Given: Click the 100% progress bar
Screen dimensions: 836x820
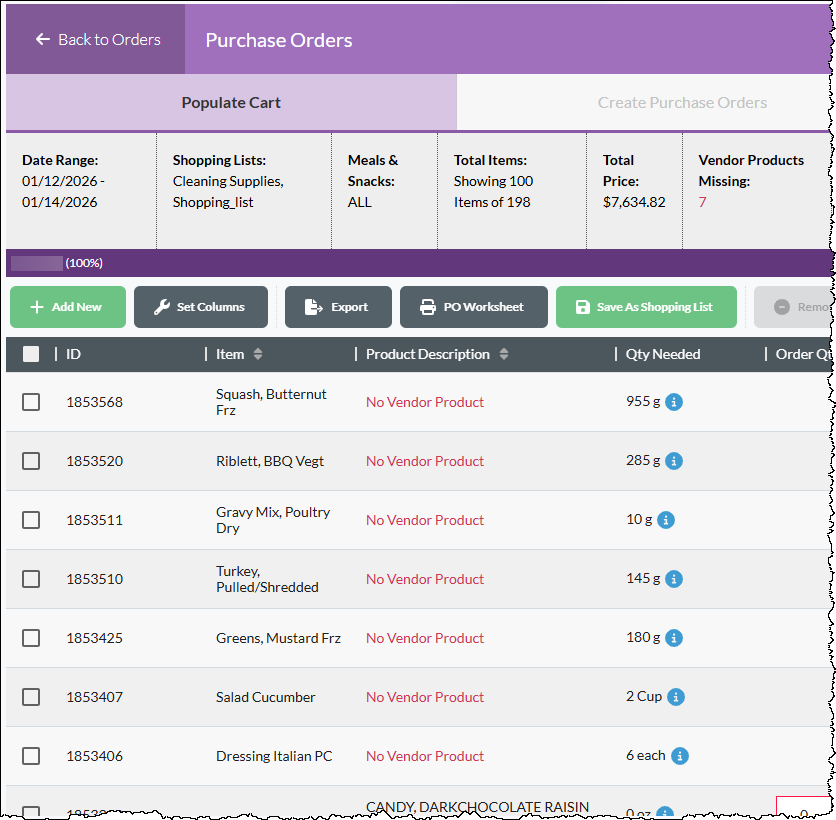Looking at the screenshot, I should tap(37, 263).
